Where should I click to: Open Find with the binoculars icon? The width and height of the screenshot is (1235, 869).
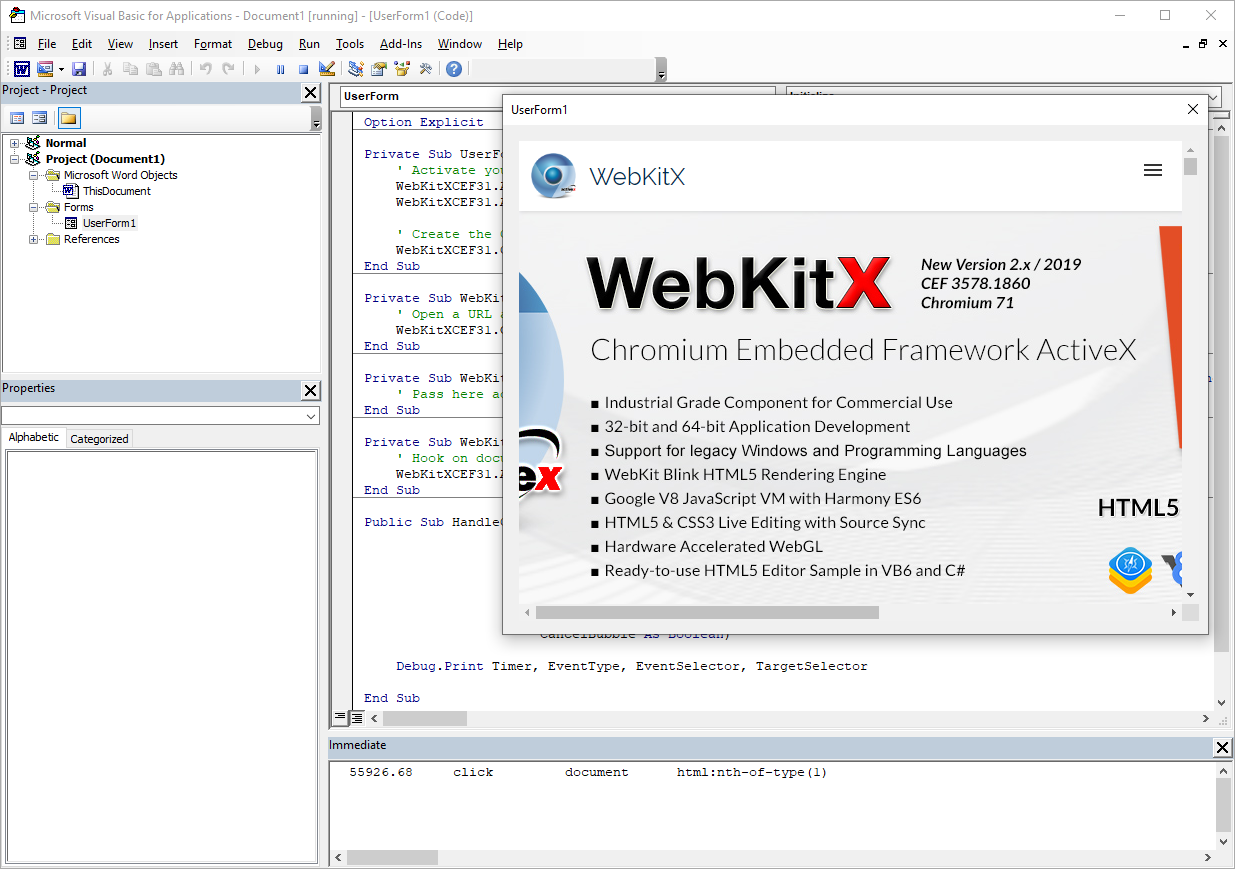coord(176,69)
